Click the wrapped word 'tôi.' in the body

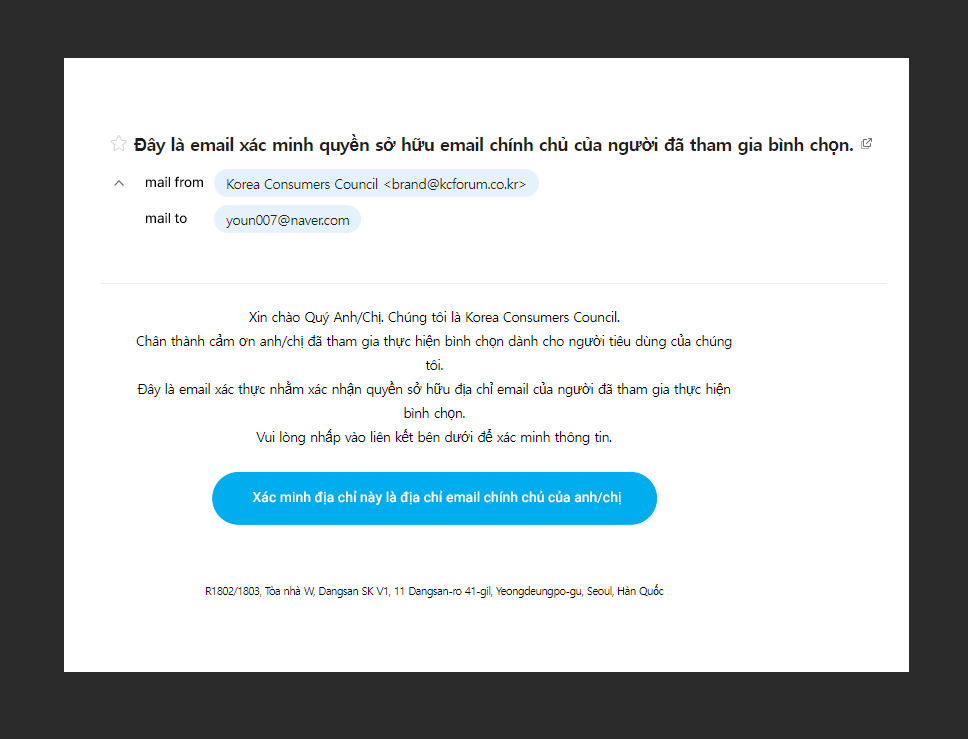click(x=434, y=365)
